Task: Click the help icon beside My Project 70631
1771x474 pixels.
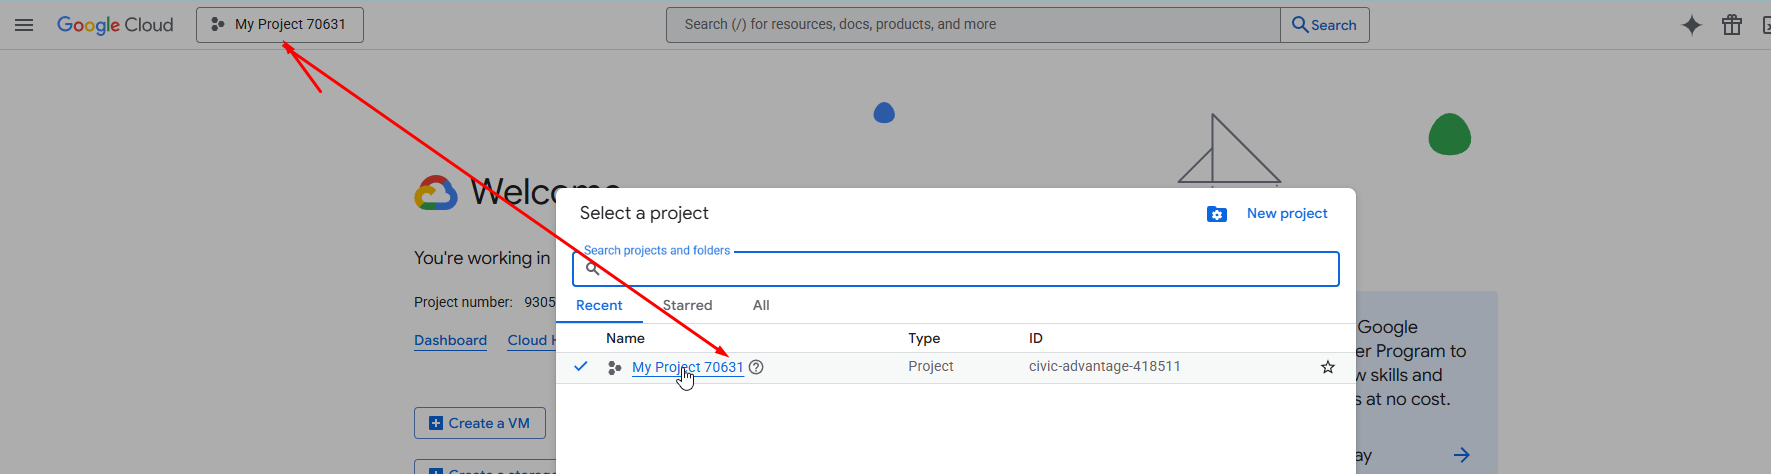Action: 756,367
